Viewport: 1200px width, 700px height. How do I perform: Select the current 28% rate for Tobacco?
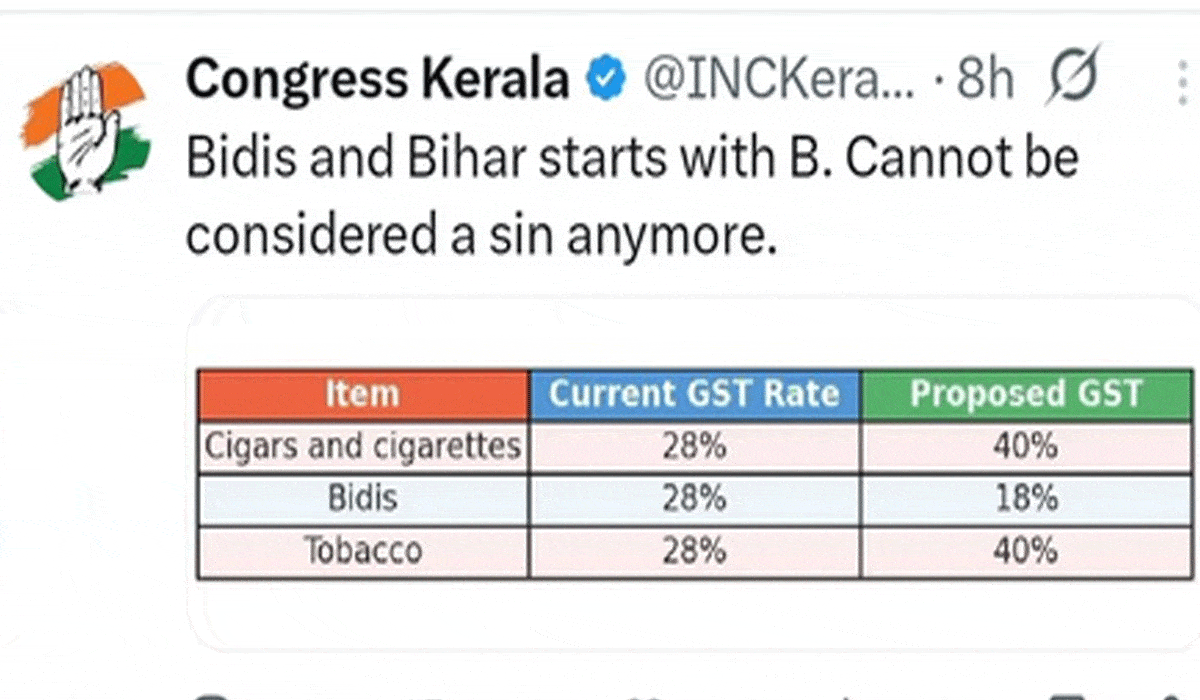(694, 551)
